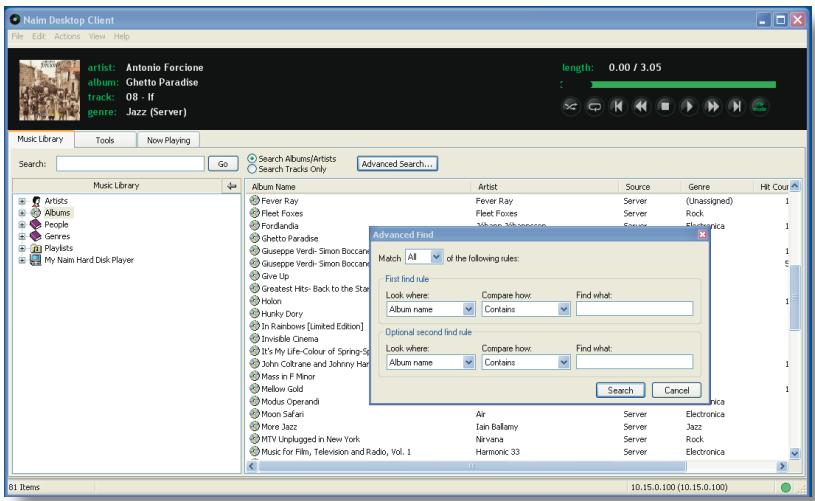
Task: Click the Genres book icon in the tree
Action: [36, 236]
